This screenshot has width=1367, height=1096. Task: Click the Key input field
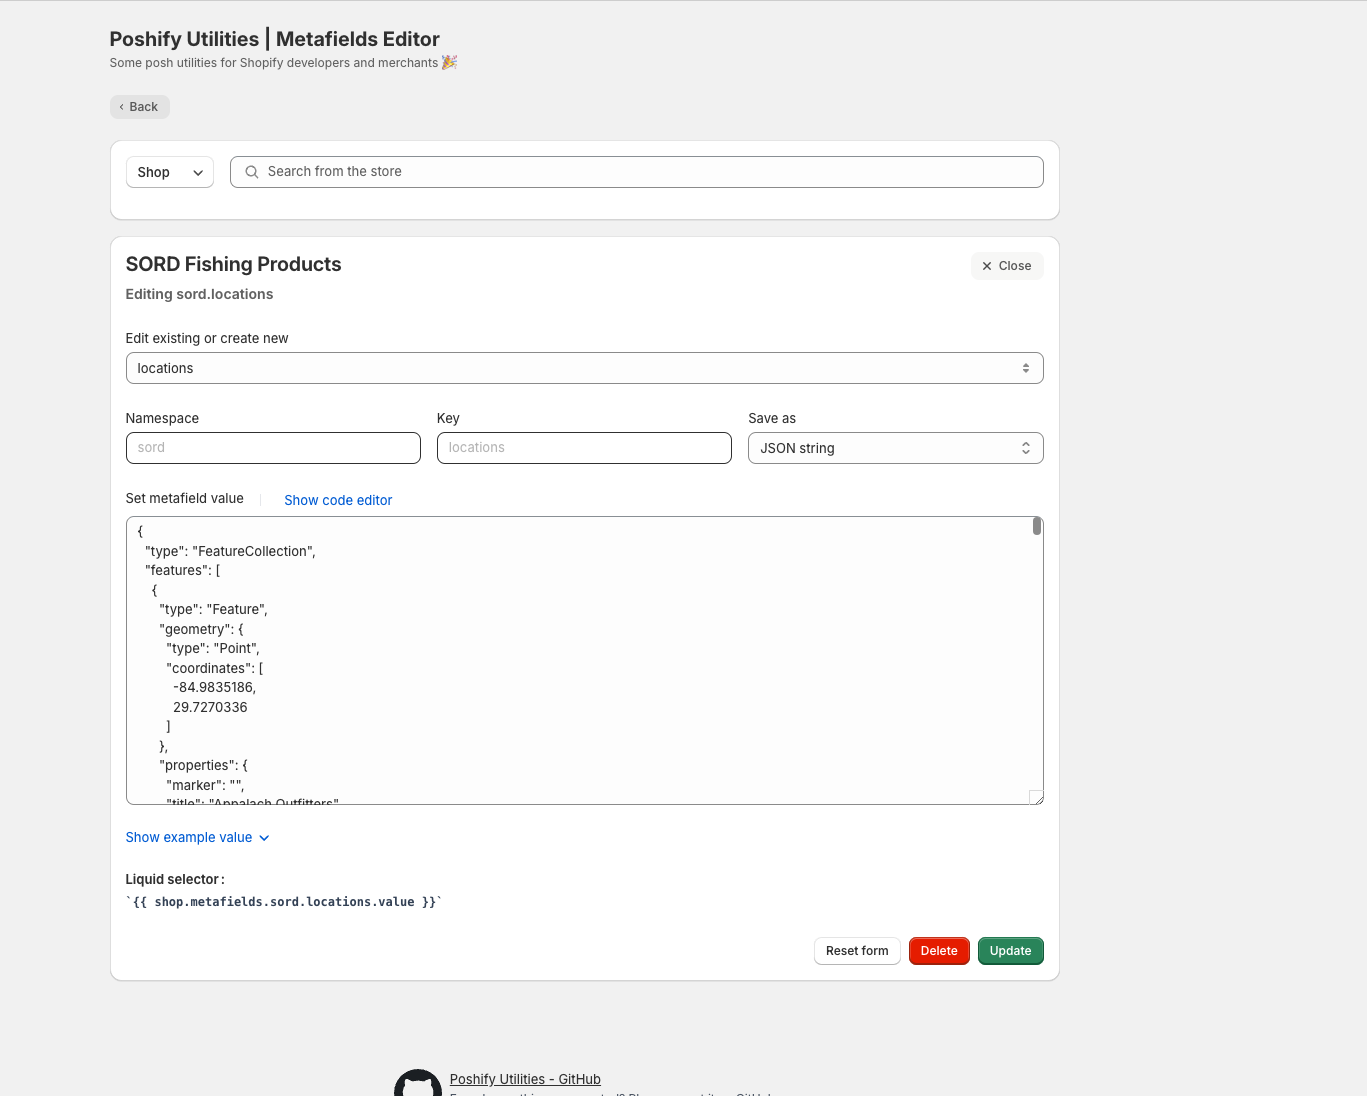[584, 448]
